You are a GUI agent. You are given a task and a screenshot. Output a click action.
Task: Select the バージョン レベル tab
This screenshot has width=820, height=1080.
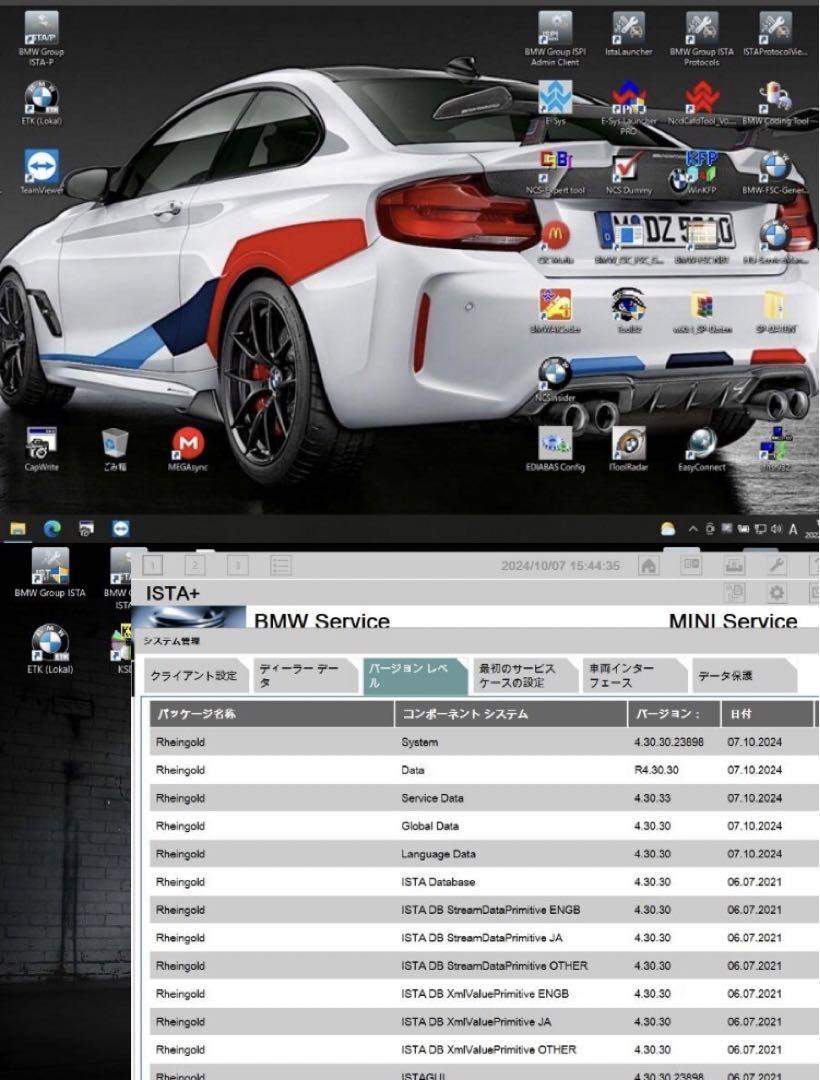414,676
